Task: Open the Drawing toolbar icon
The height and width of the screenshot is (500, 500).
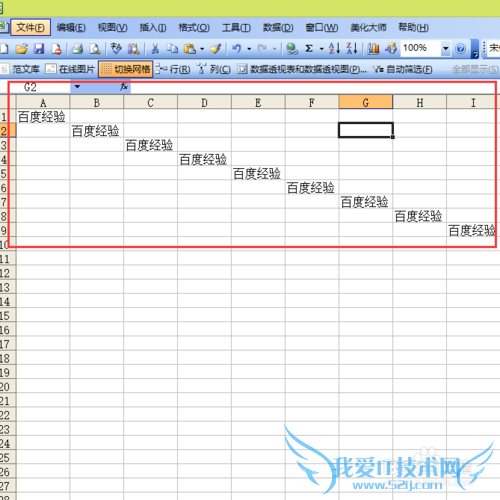Action: coord(391,49)
